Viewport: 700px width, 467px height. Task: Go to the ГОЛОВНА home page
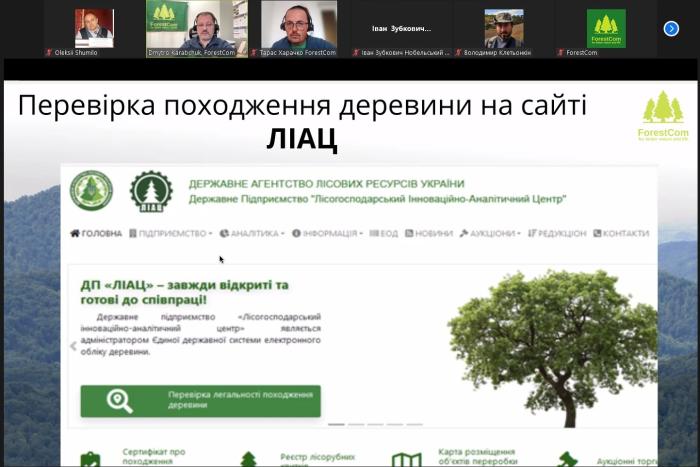click(96, 233)
